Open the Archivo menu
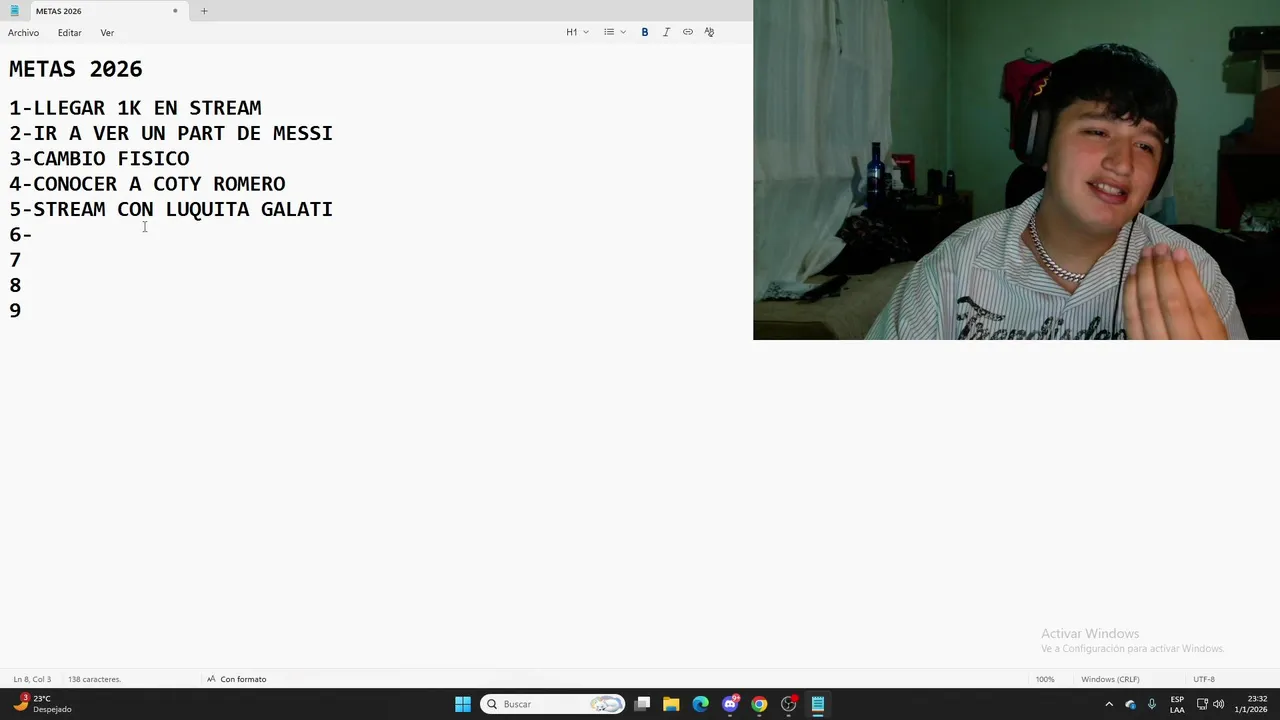The height and width of the screenshot is (720, 1280). pos(24,33)
